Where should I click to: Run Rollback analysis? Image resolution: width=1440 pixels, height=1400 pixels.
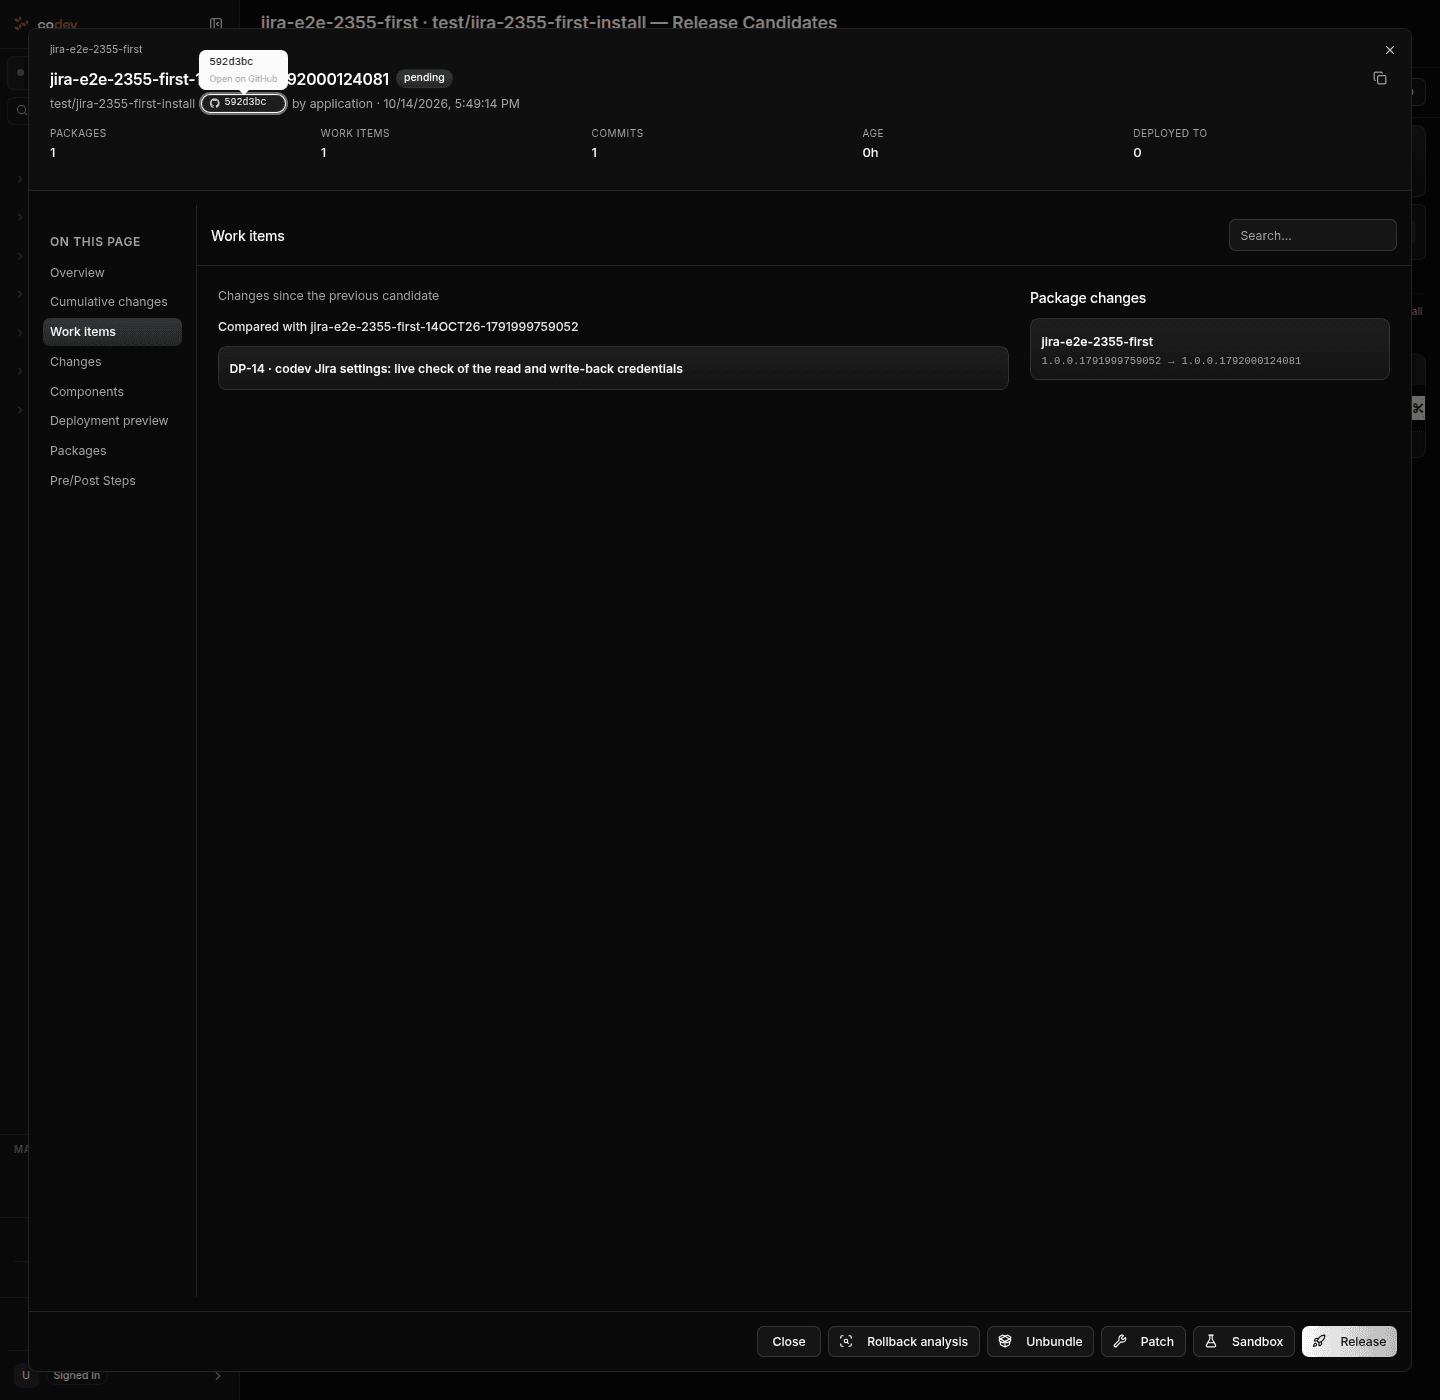[x=904, y=1341]
